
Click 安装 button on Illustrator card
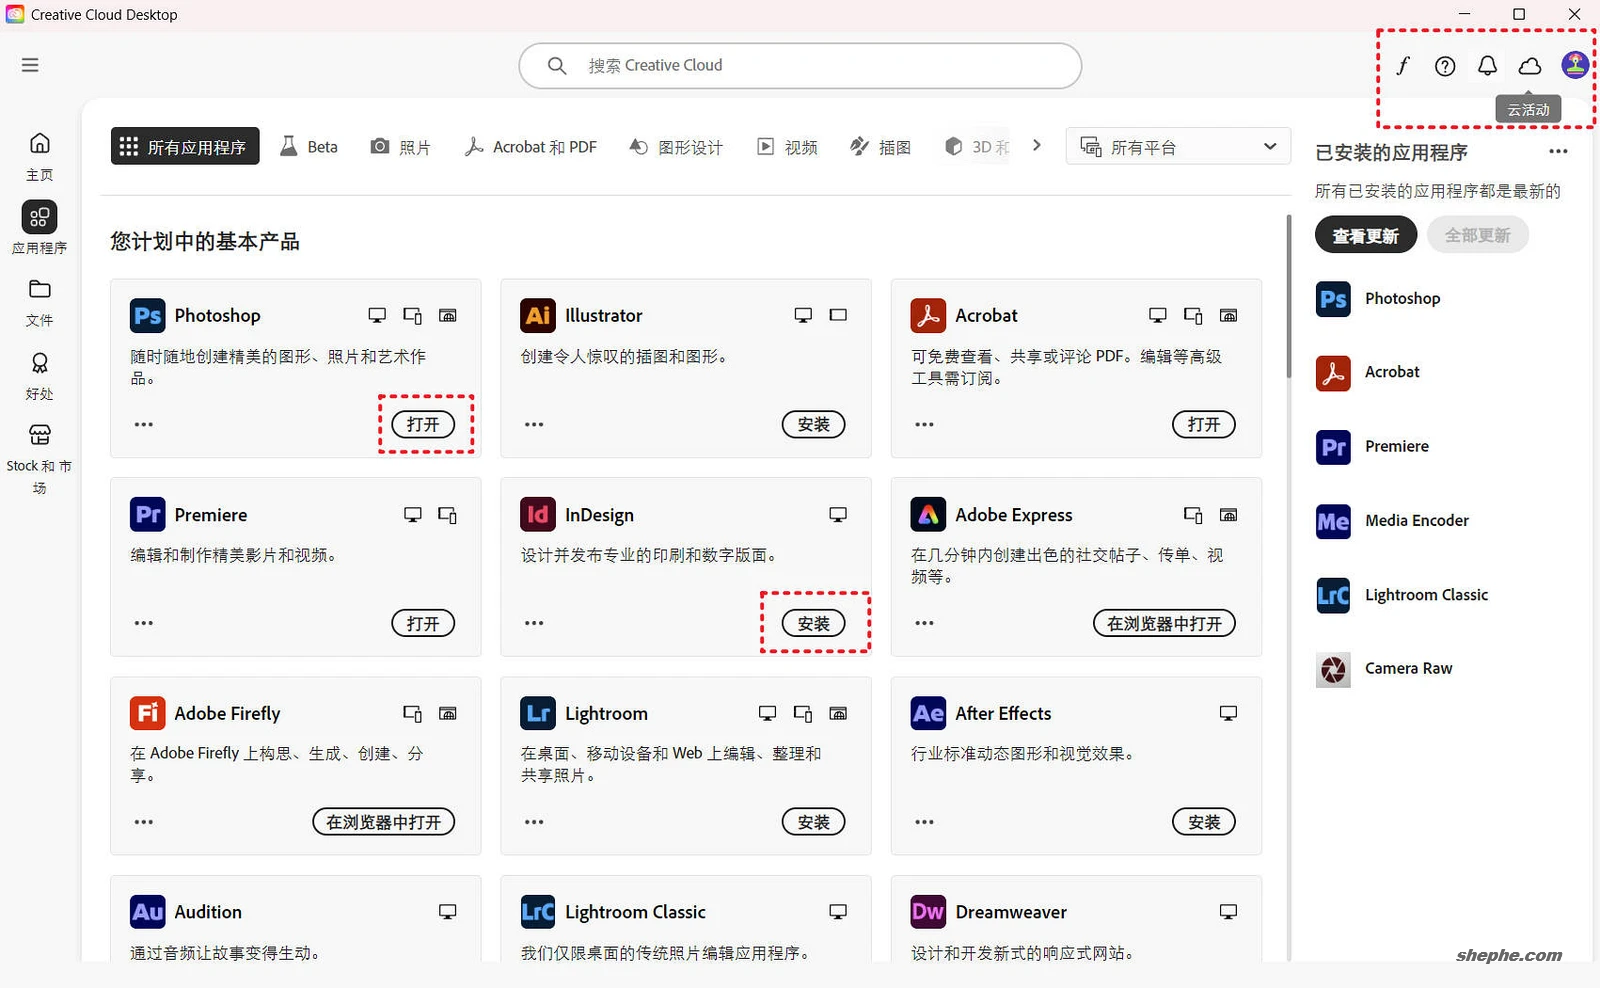pyautogui.click(x=813, y=424)
